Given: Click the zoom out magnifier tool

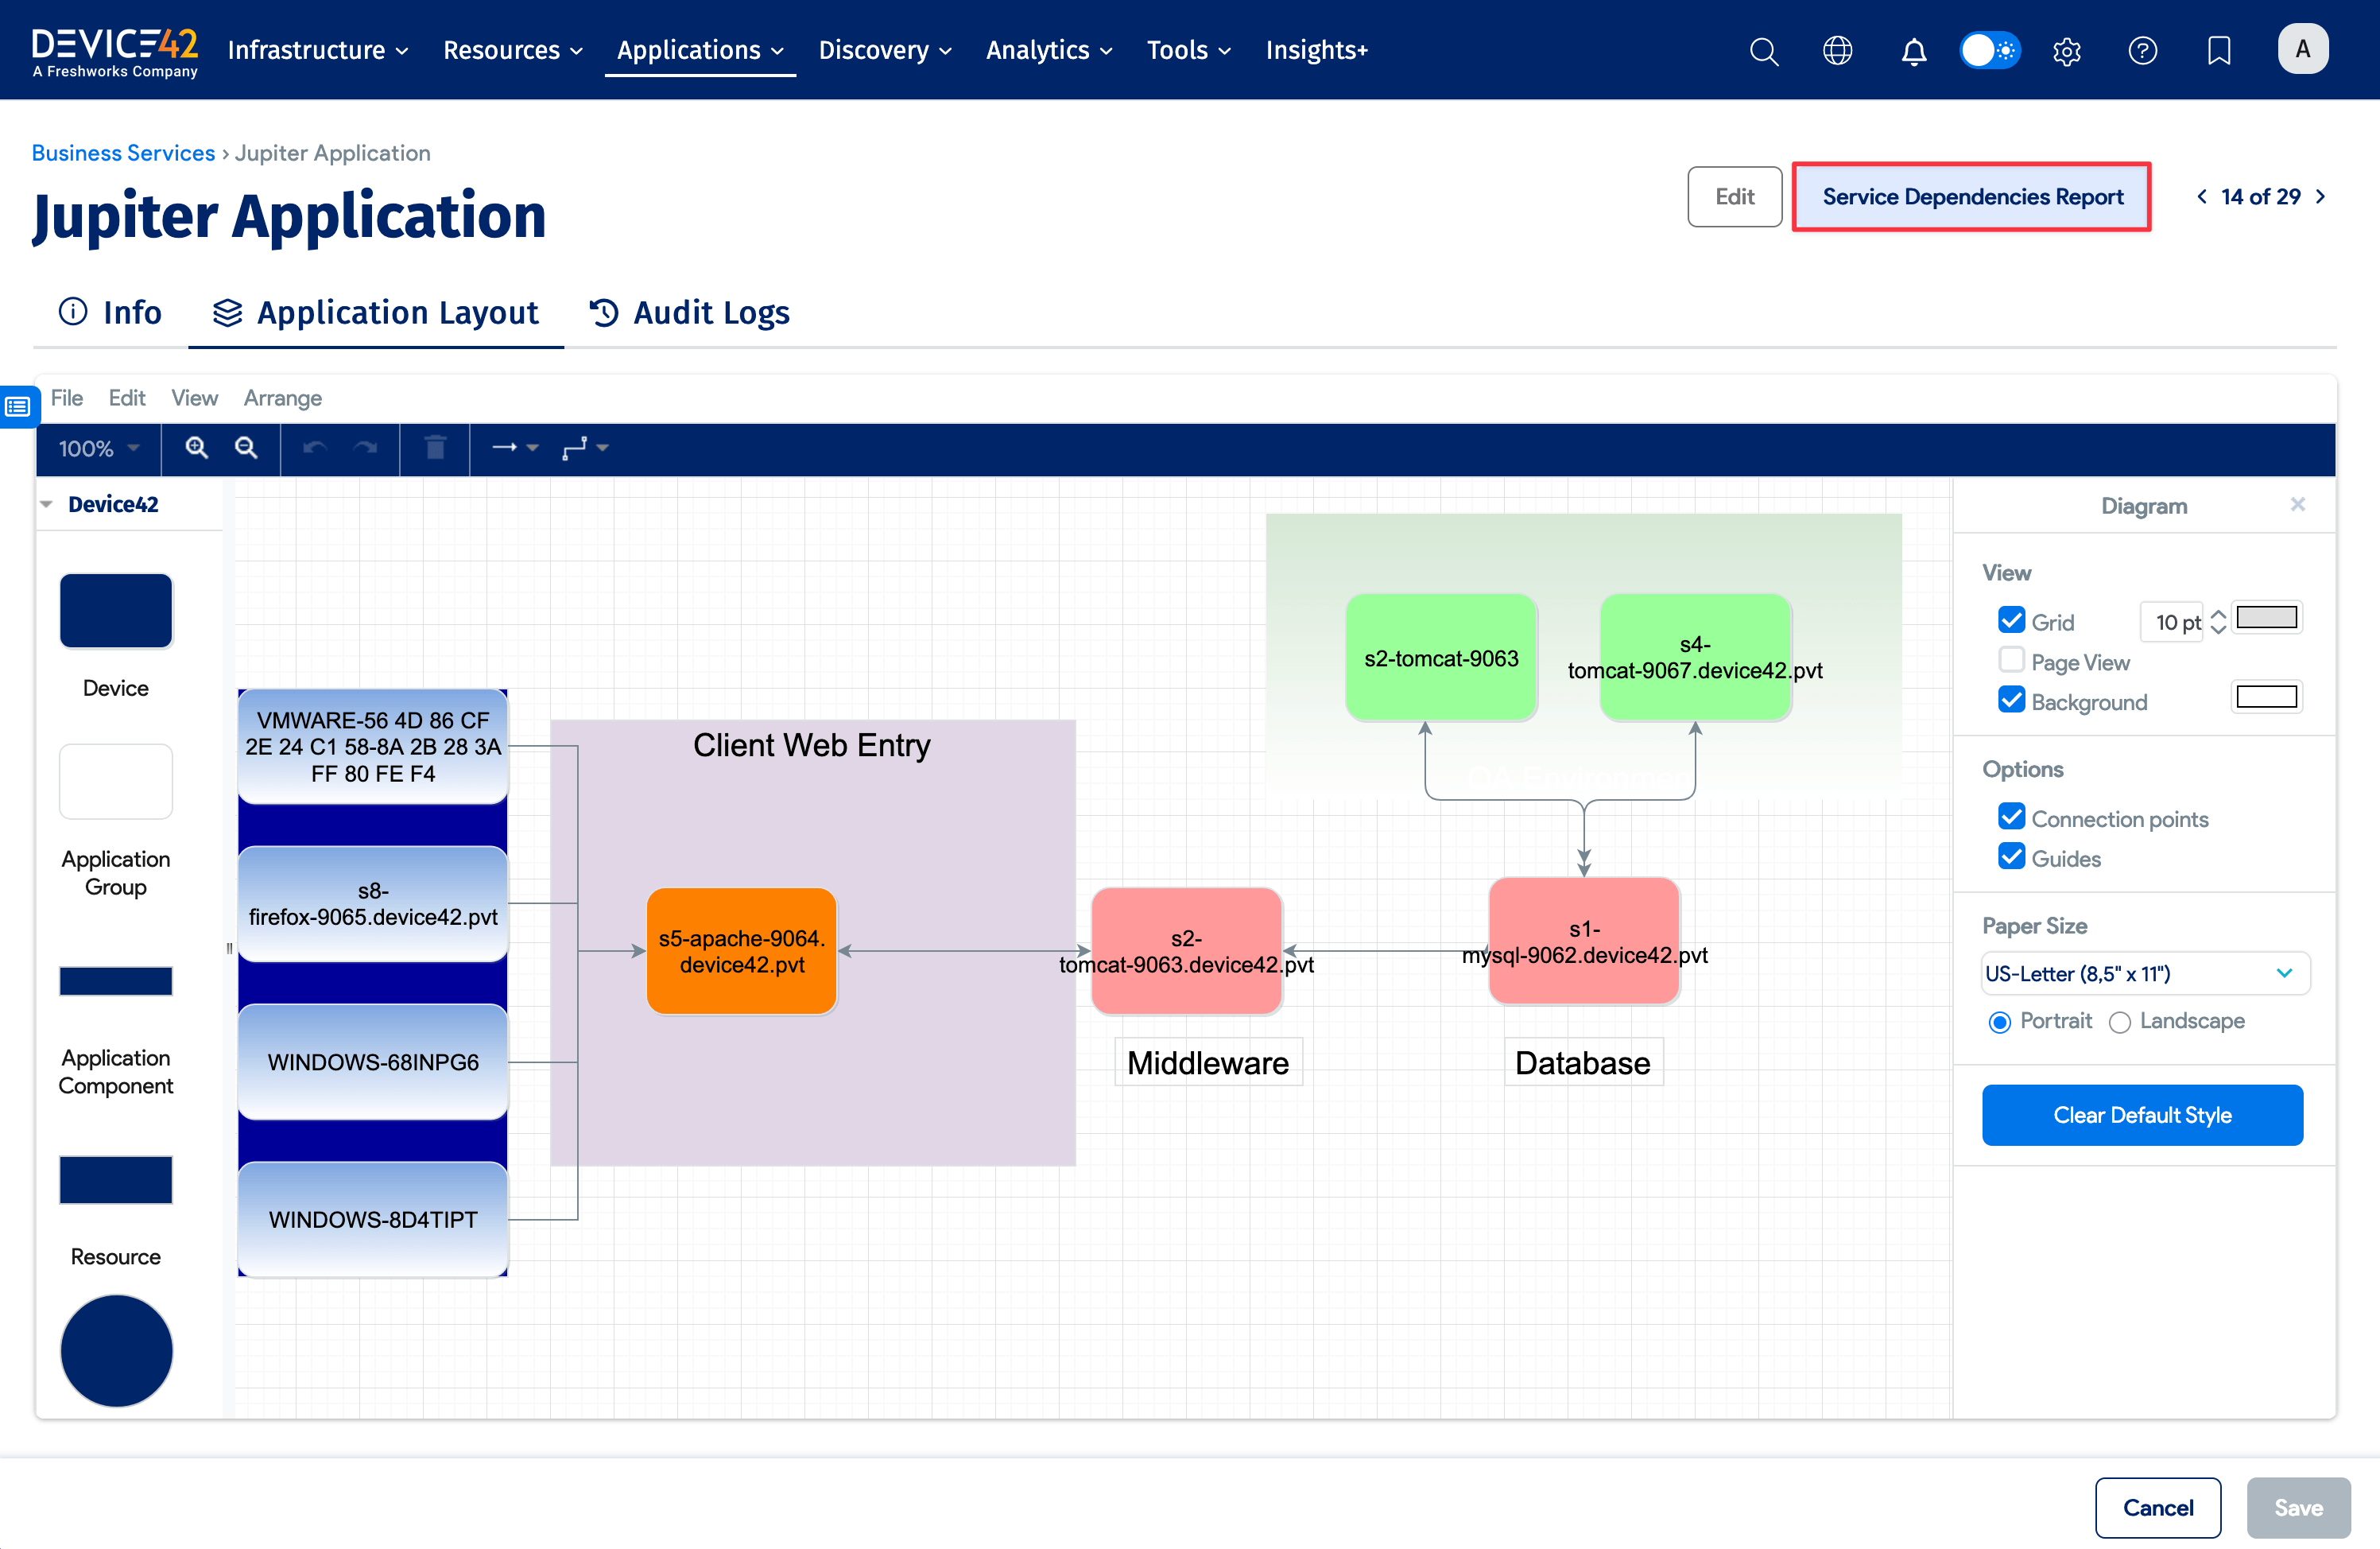Looking at the screenshot, I should (x=247, y=448).
